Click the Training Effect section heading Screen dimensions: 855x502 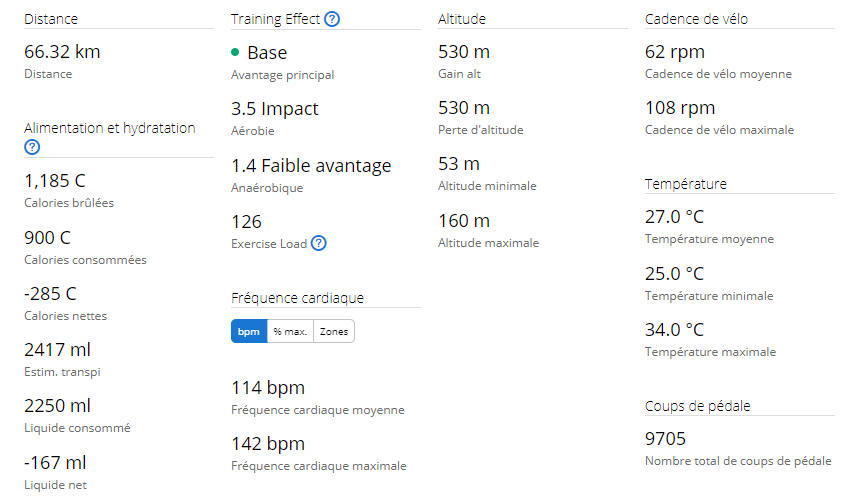275,19
